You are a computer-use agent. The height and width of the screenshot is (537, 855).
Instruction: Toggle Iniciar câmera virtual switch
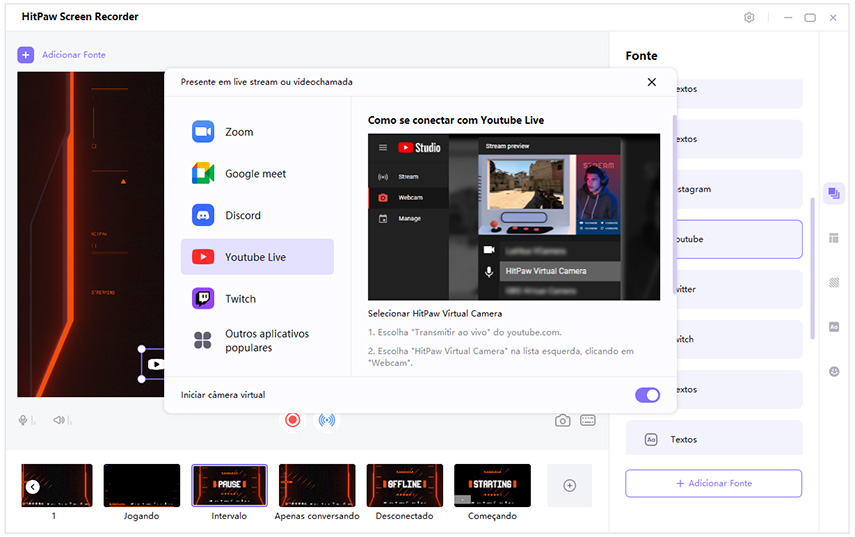[647, 395]
